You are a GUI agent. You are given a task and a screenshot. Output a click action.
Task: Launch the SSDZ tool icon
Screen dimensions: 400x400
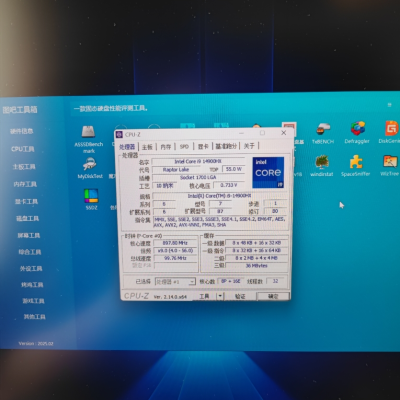(91, 196)
